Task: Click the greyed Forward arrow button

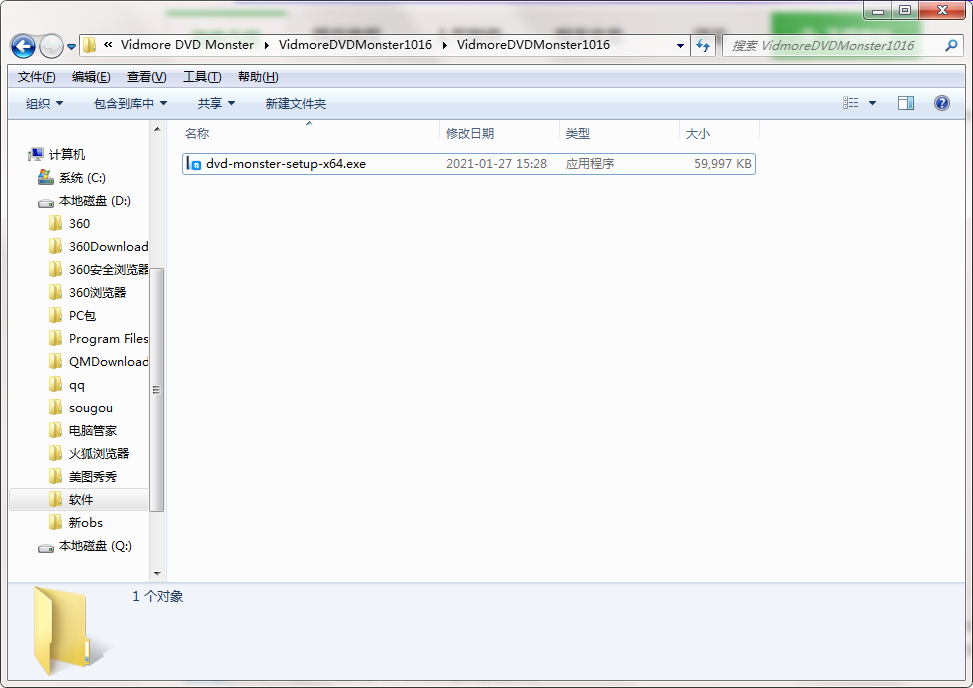Action: coord(51,46)
